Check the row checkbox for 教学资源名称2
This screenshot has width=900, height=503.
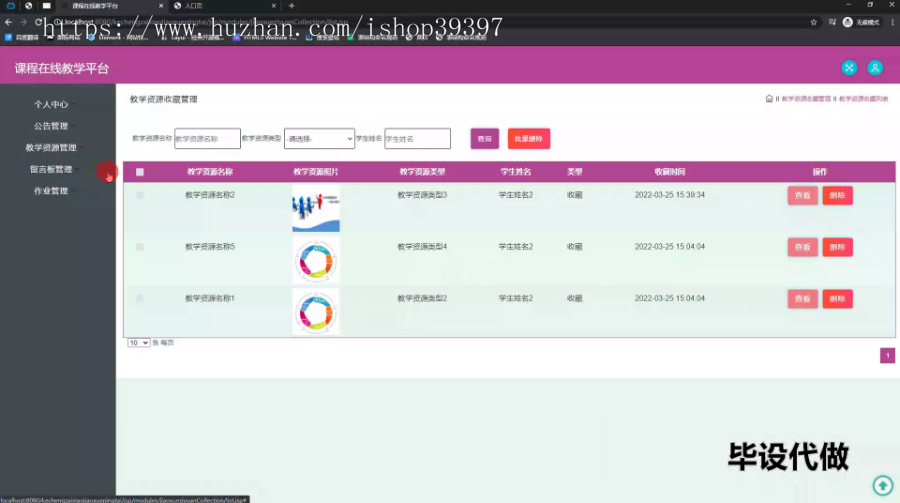pos(140,195)
